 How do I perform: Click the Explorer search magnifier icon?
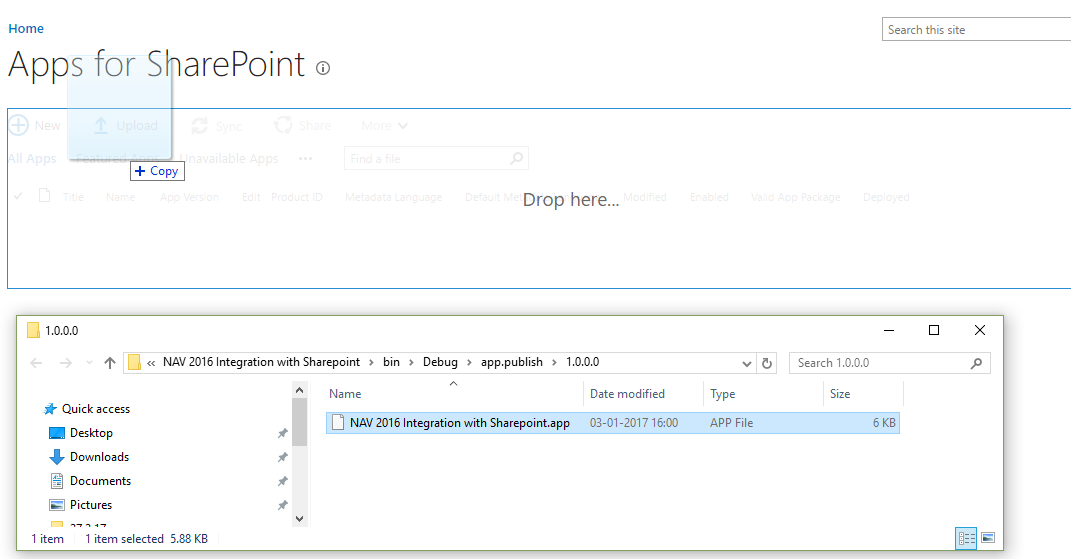[x=977, y=363]
